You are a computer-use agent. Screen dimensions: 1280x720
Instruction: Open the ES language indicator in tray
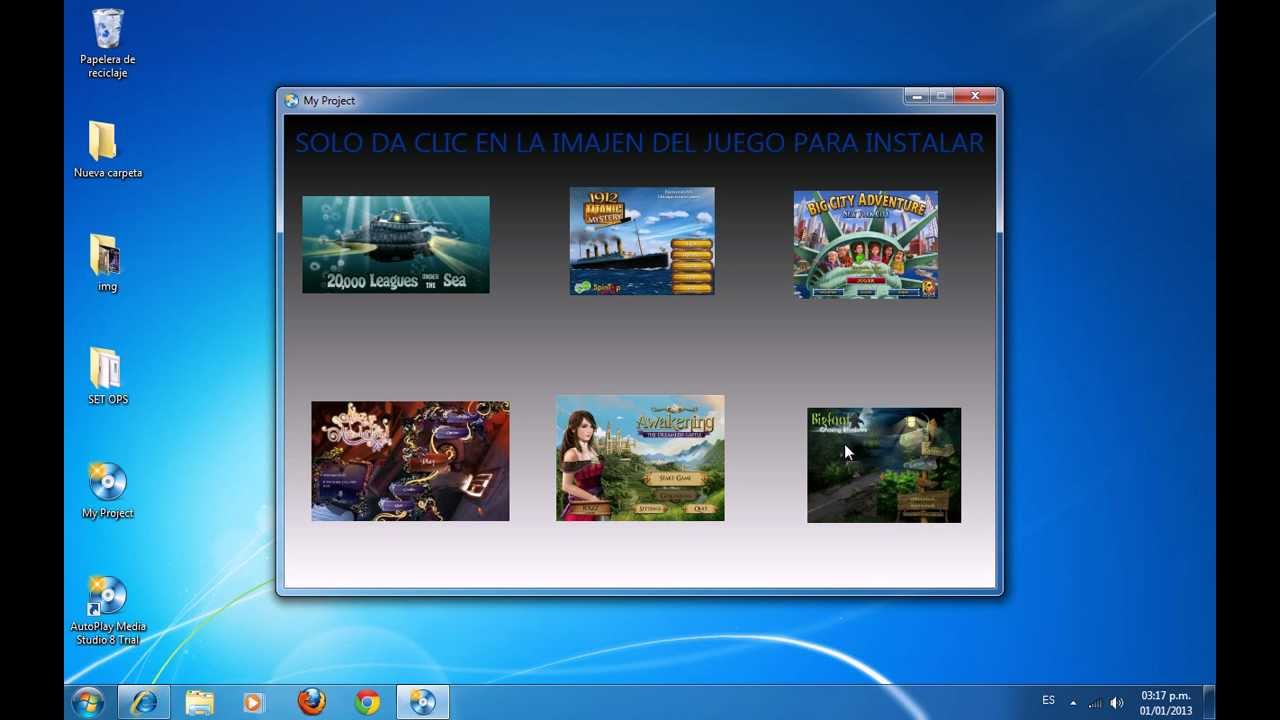click(1048, 701)
